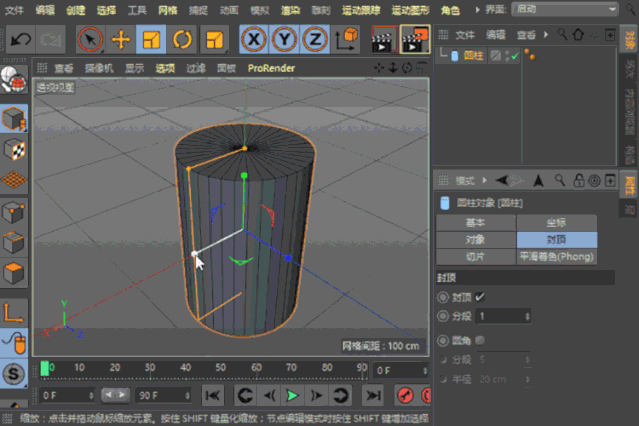
Task: Click the live selection tool
Action: tap(90, 40)
